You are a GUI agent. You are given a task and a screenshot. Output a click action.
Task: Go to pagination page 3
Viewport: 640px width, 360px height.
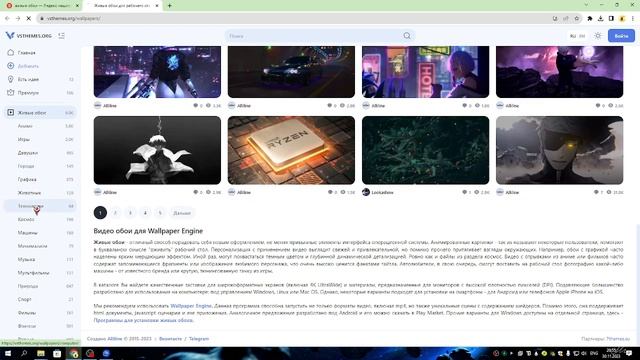tap(130, 213)
